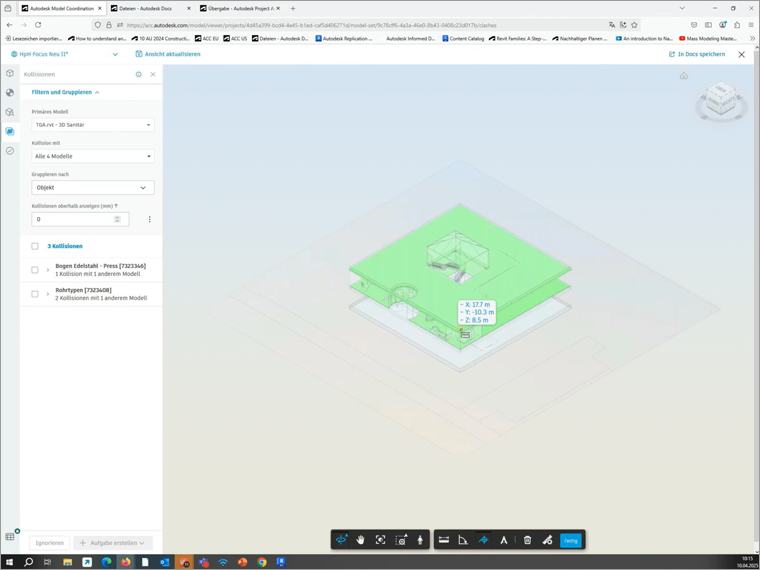Screen dimensions: 760x570
Task: Click the Home view icon
Action: click(683, 76)
